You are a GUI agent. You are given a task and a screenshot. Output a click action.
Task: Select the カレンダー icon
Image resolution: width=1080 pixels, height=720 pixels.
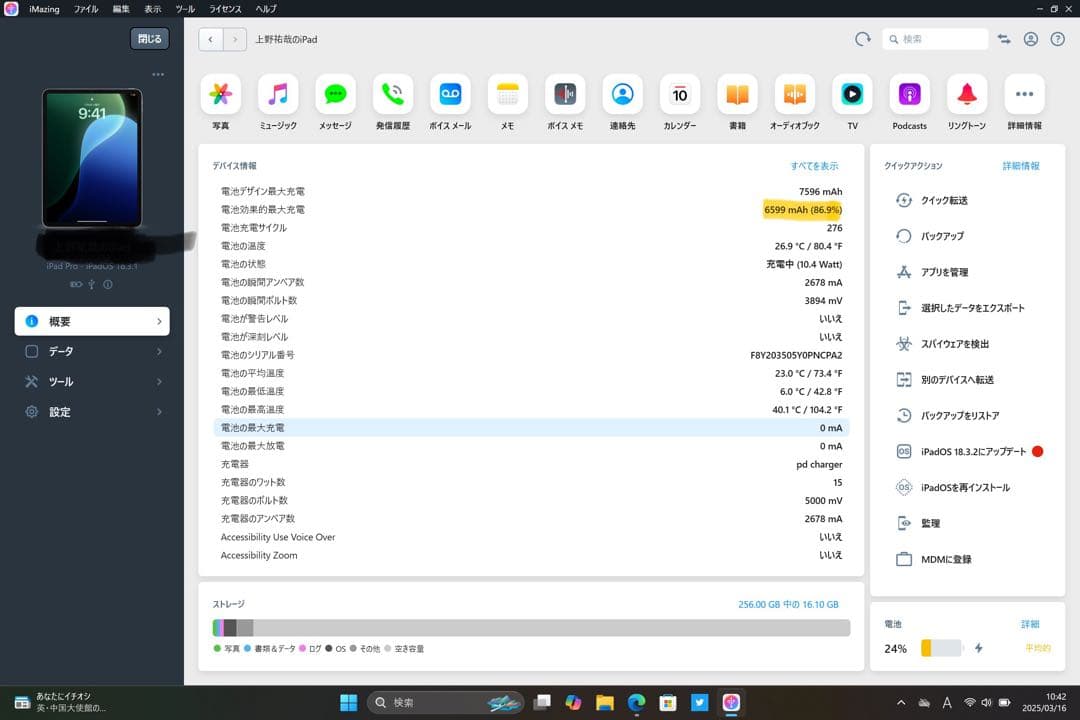[679, 95]
